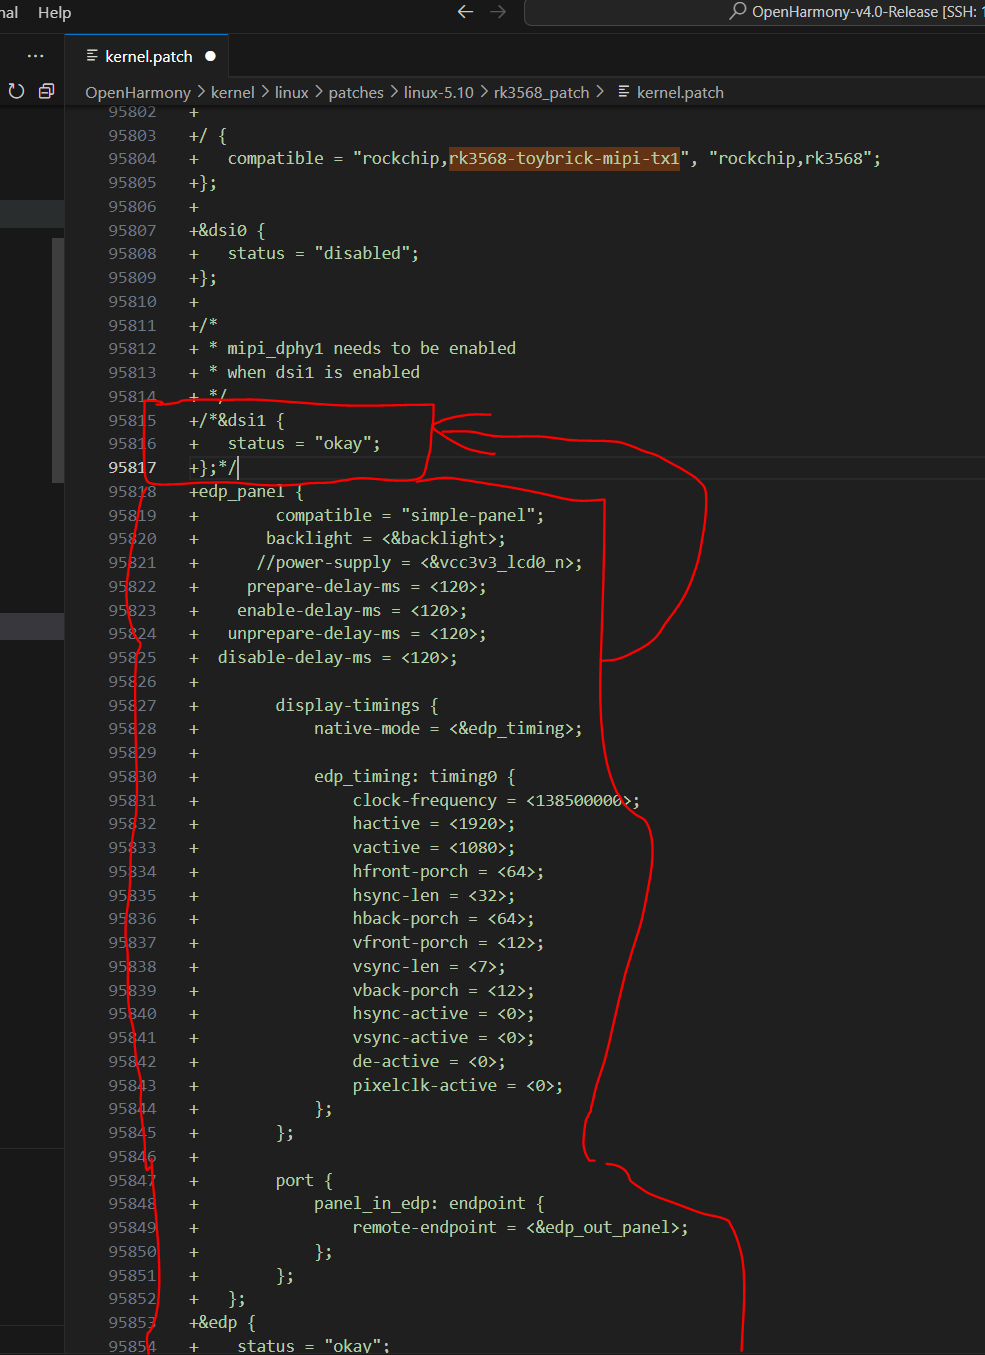Open the patches breadcrumb folder
This screenshot has width=985, height=1355.
(355, 92)
